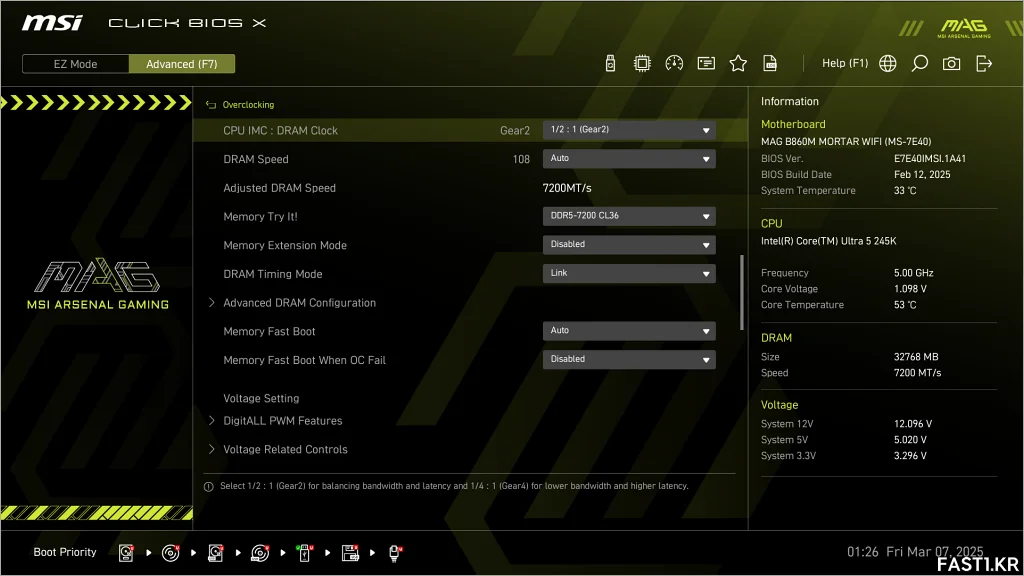The image size is (1024, 576).
Task: Open the M-Flash USB update icon
Action: point(610,63)
